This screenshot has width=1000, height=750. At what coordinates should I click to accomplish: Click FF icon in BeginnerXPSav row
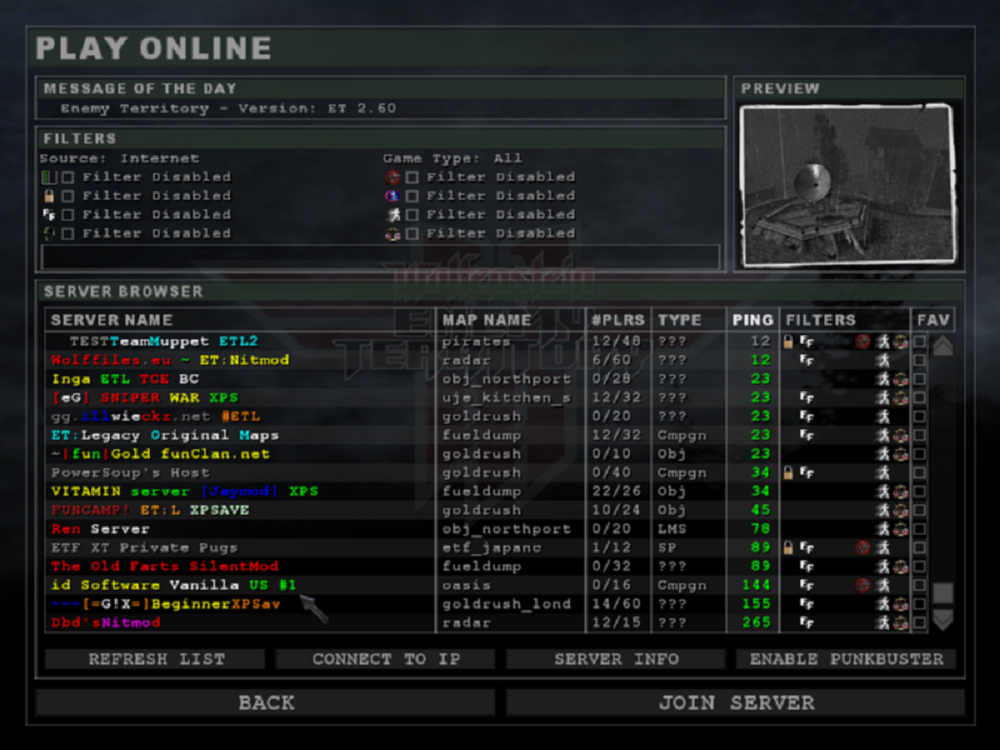(x=807, y=604)
